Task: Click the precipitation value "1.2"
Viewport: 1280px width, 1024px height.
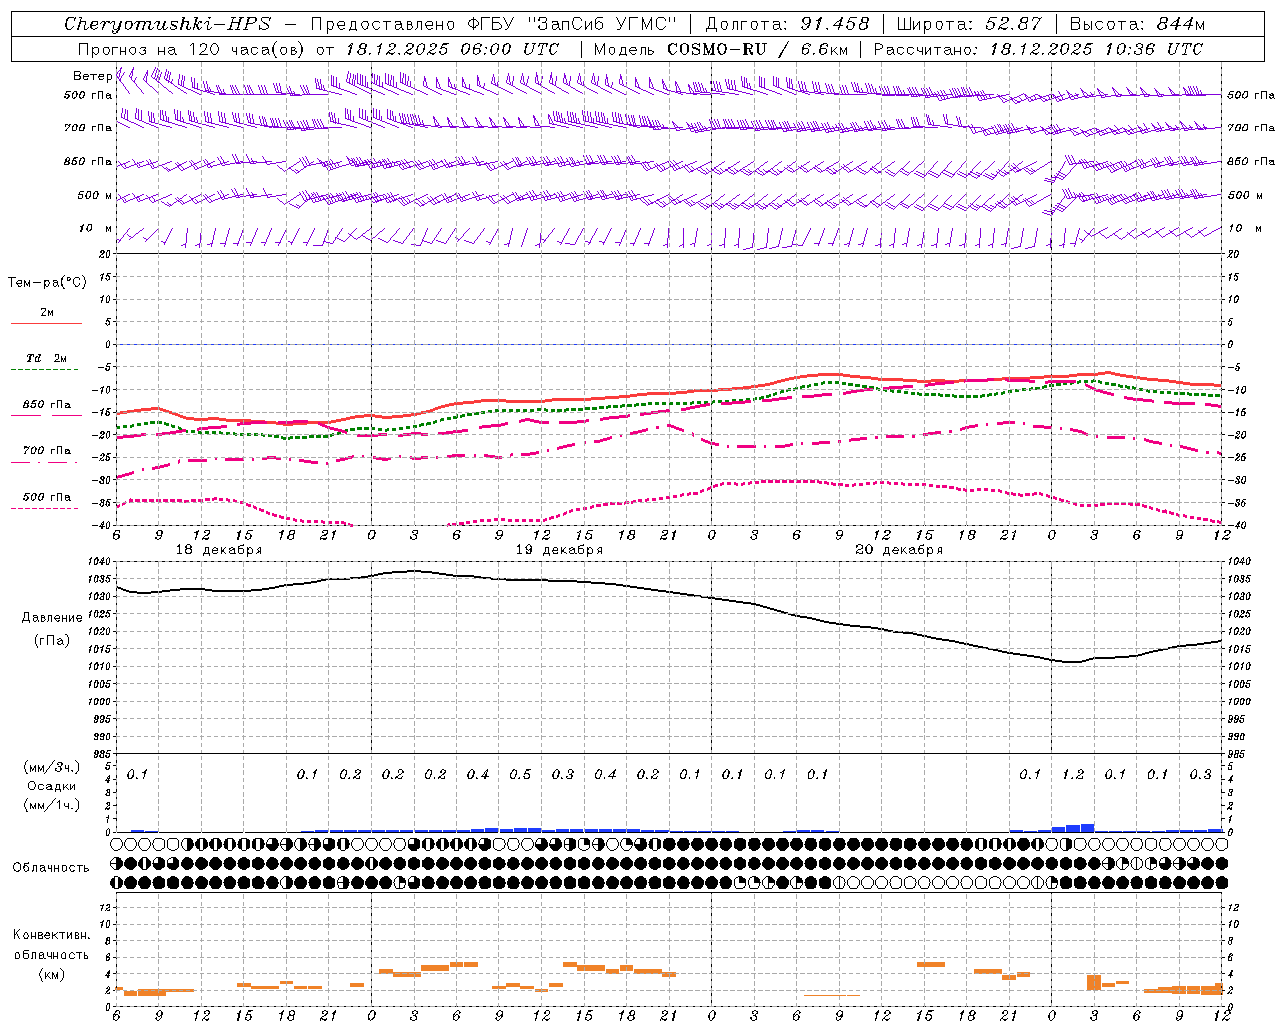Action: pyautogui.click(x=1073, y=774)
